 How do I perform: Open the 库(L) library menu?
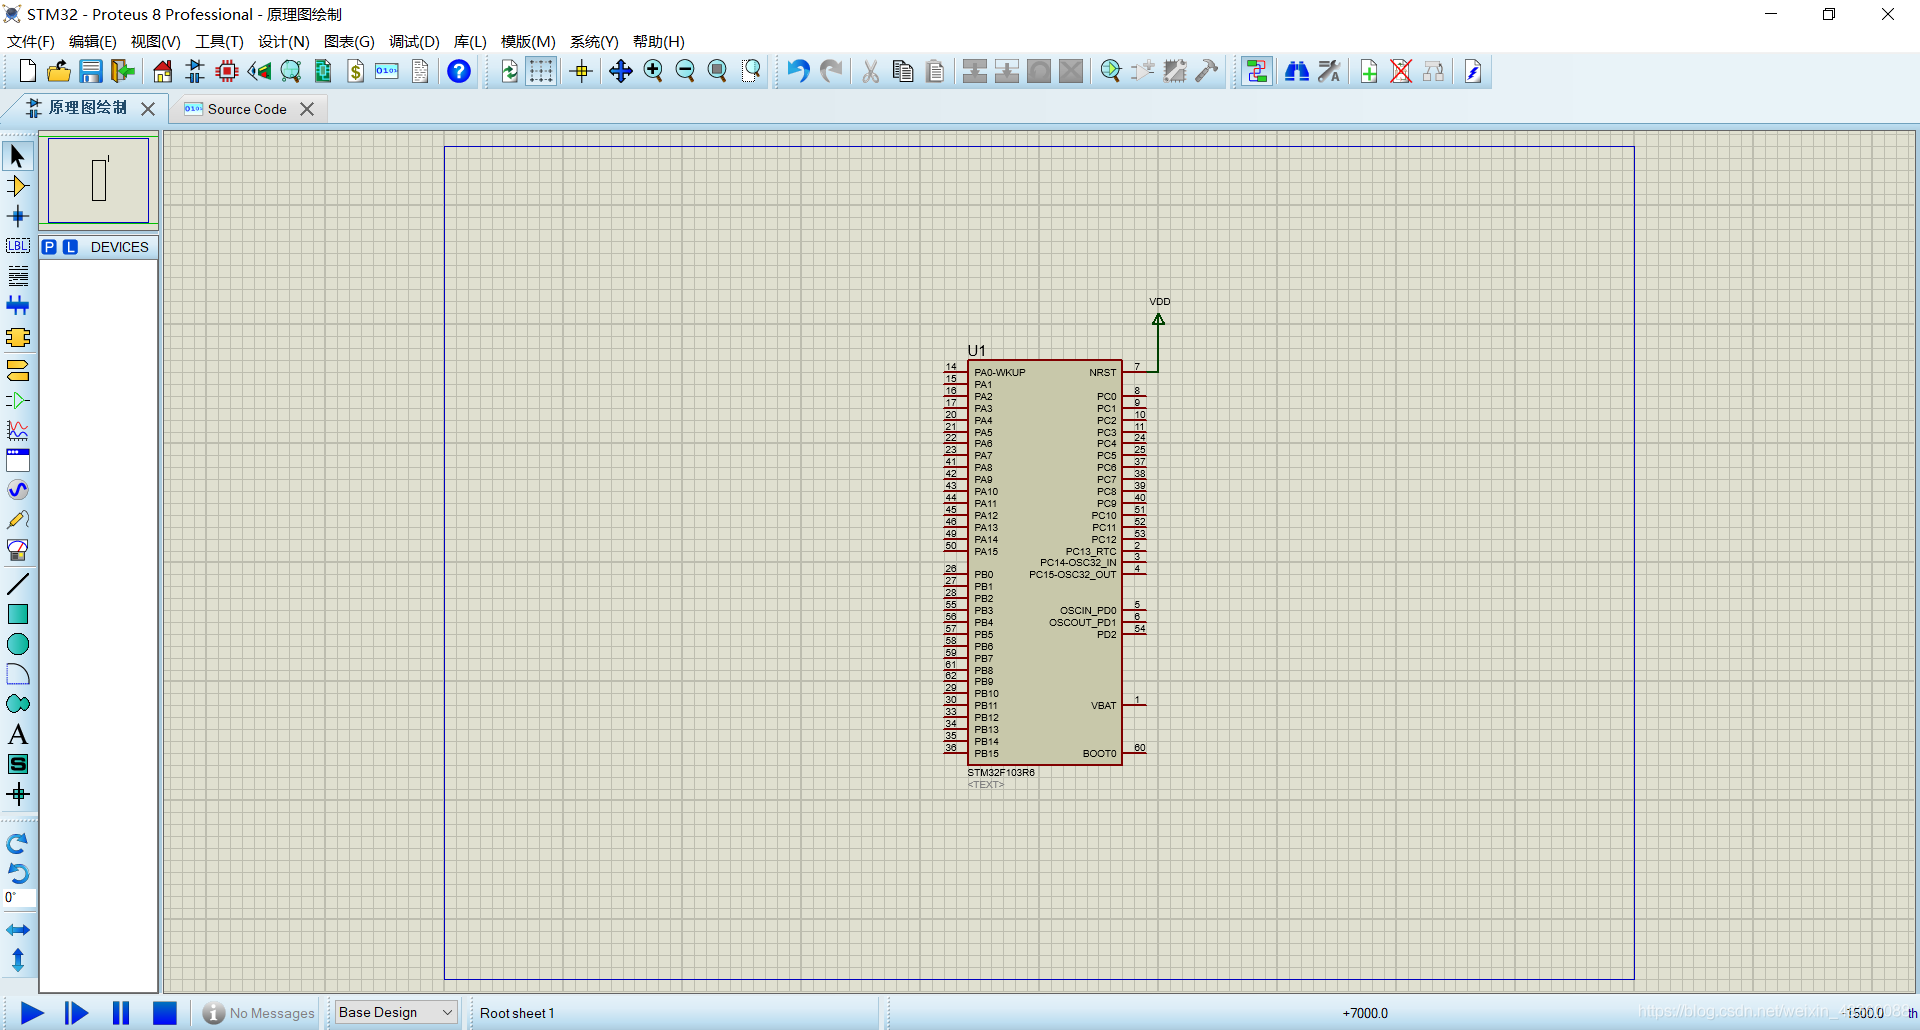click(470, 41)
